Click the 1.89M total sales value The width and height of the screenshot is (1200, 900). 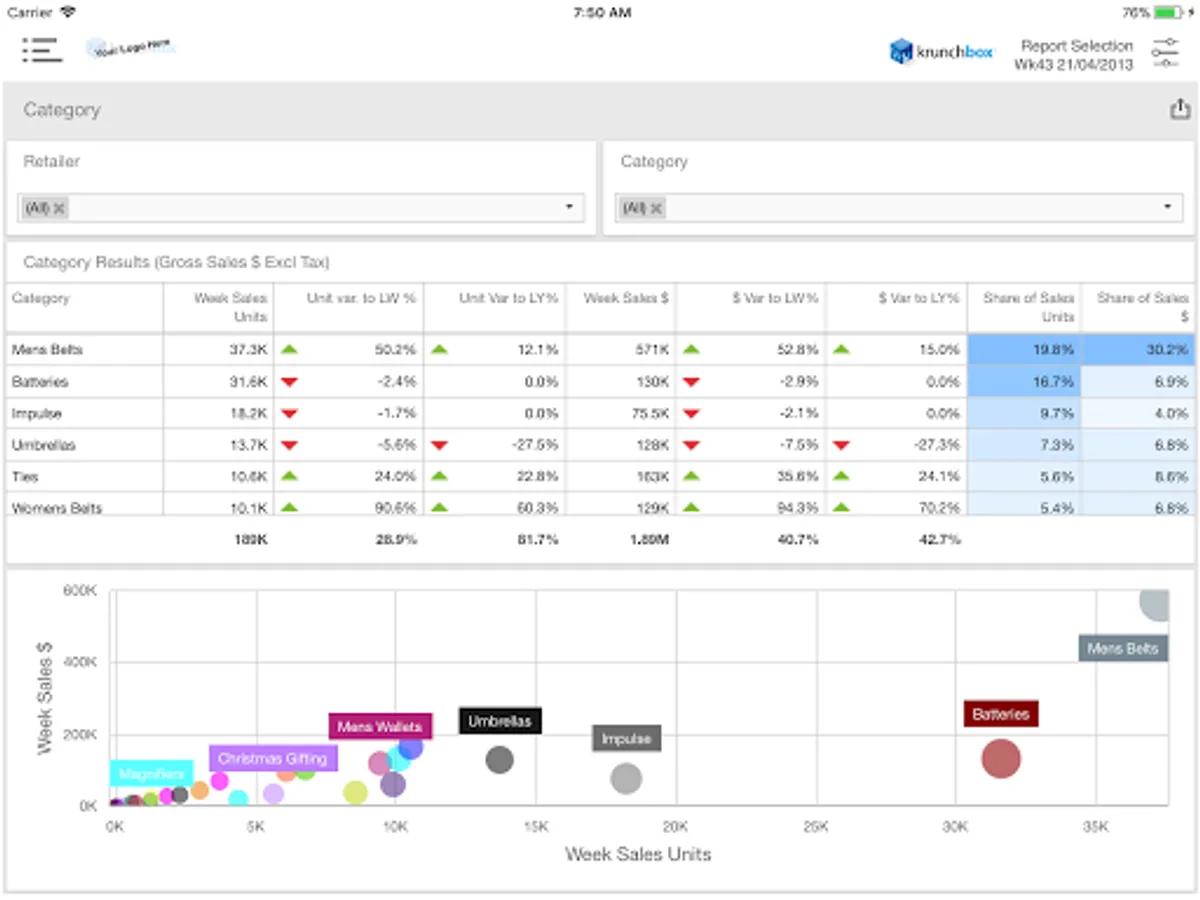coord(650,539)
